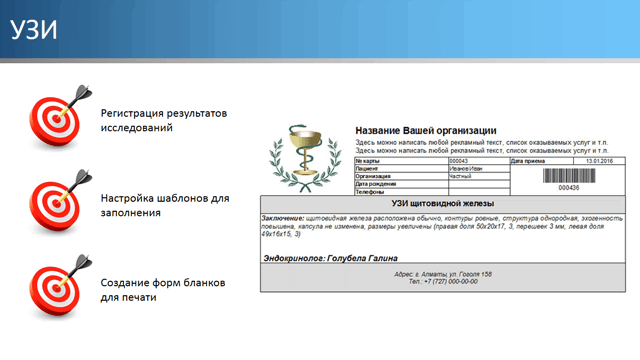Select the Настройка шаблонов для заполнения text
The image size is (640, 360).
click(165, 205)
